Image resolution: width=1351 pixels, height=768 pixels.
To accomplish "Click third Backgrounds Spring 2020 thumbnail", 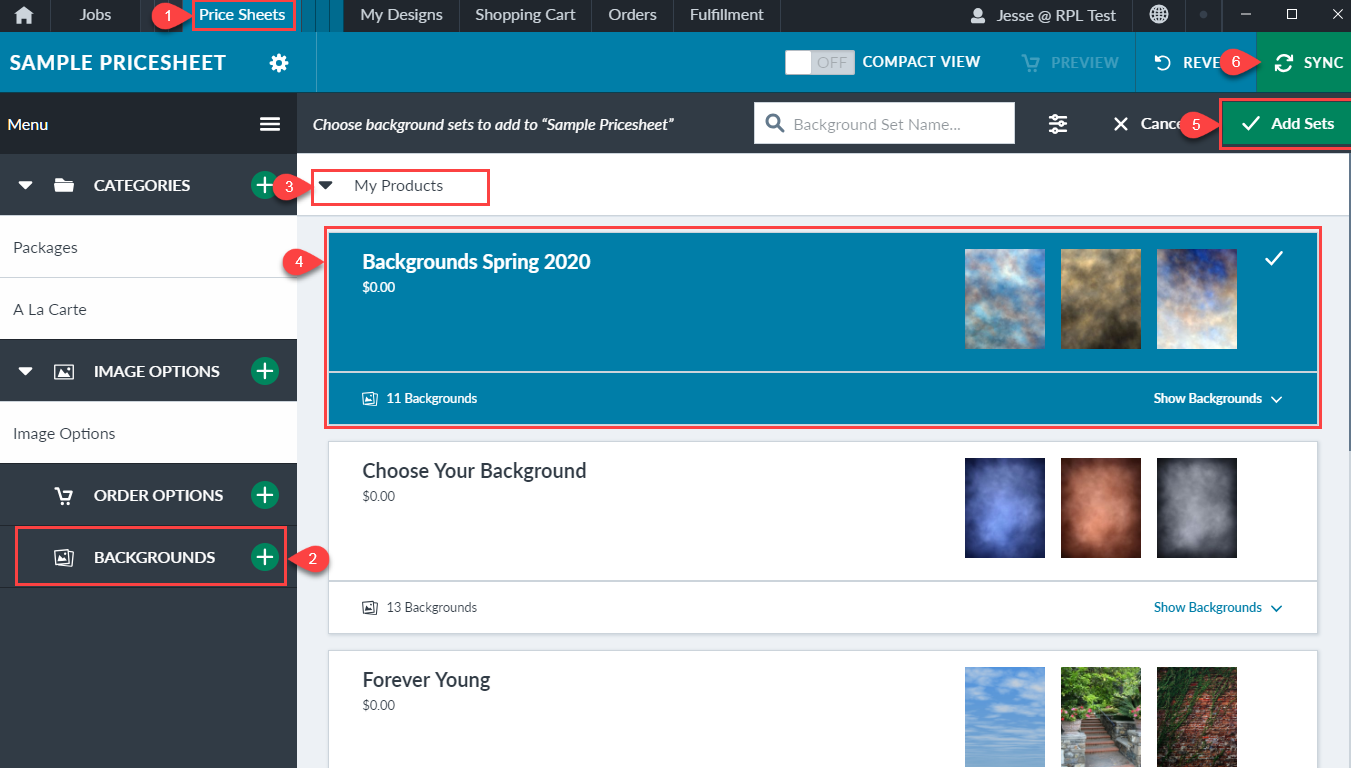I will tap(1197, 299).
